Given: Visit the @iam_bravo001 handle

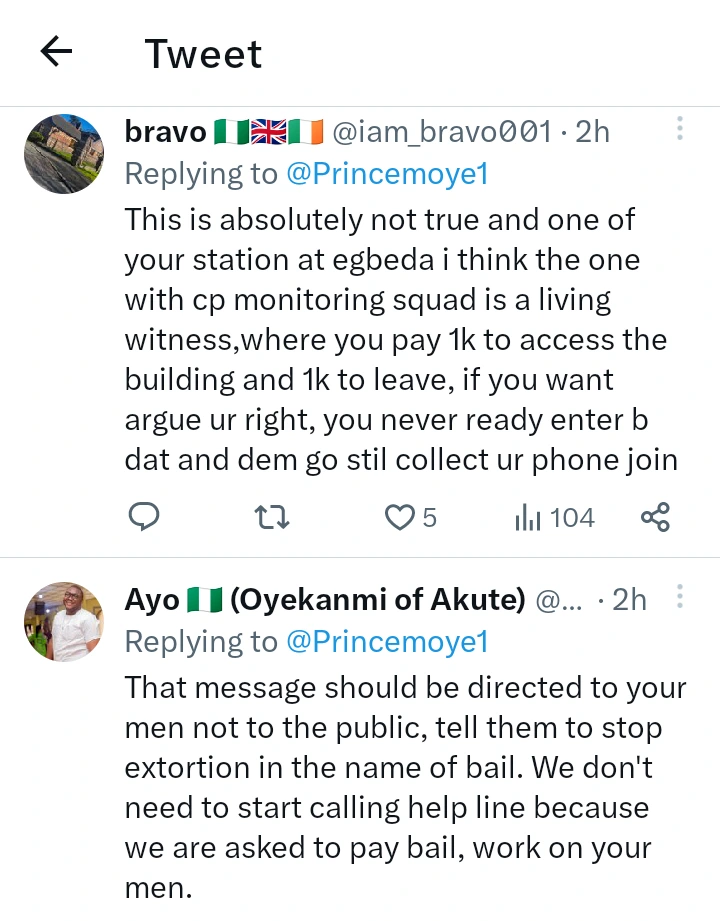Looking at the screenshot, I should 442,132.
